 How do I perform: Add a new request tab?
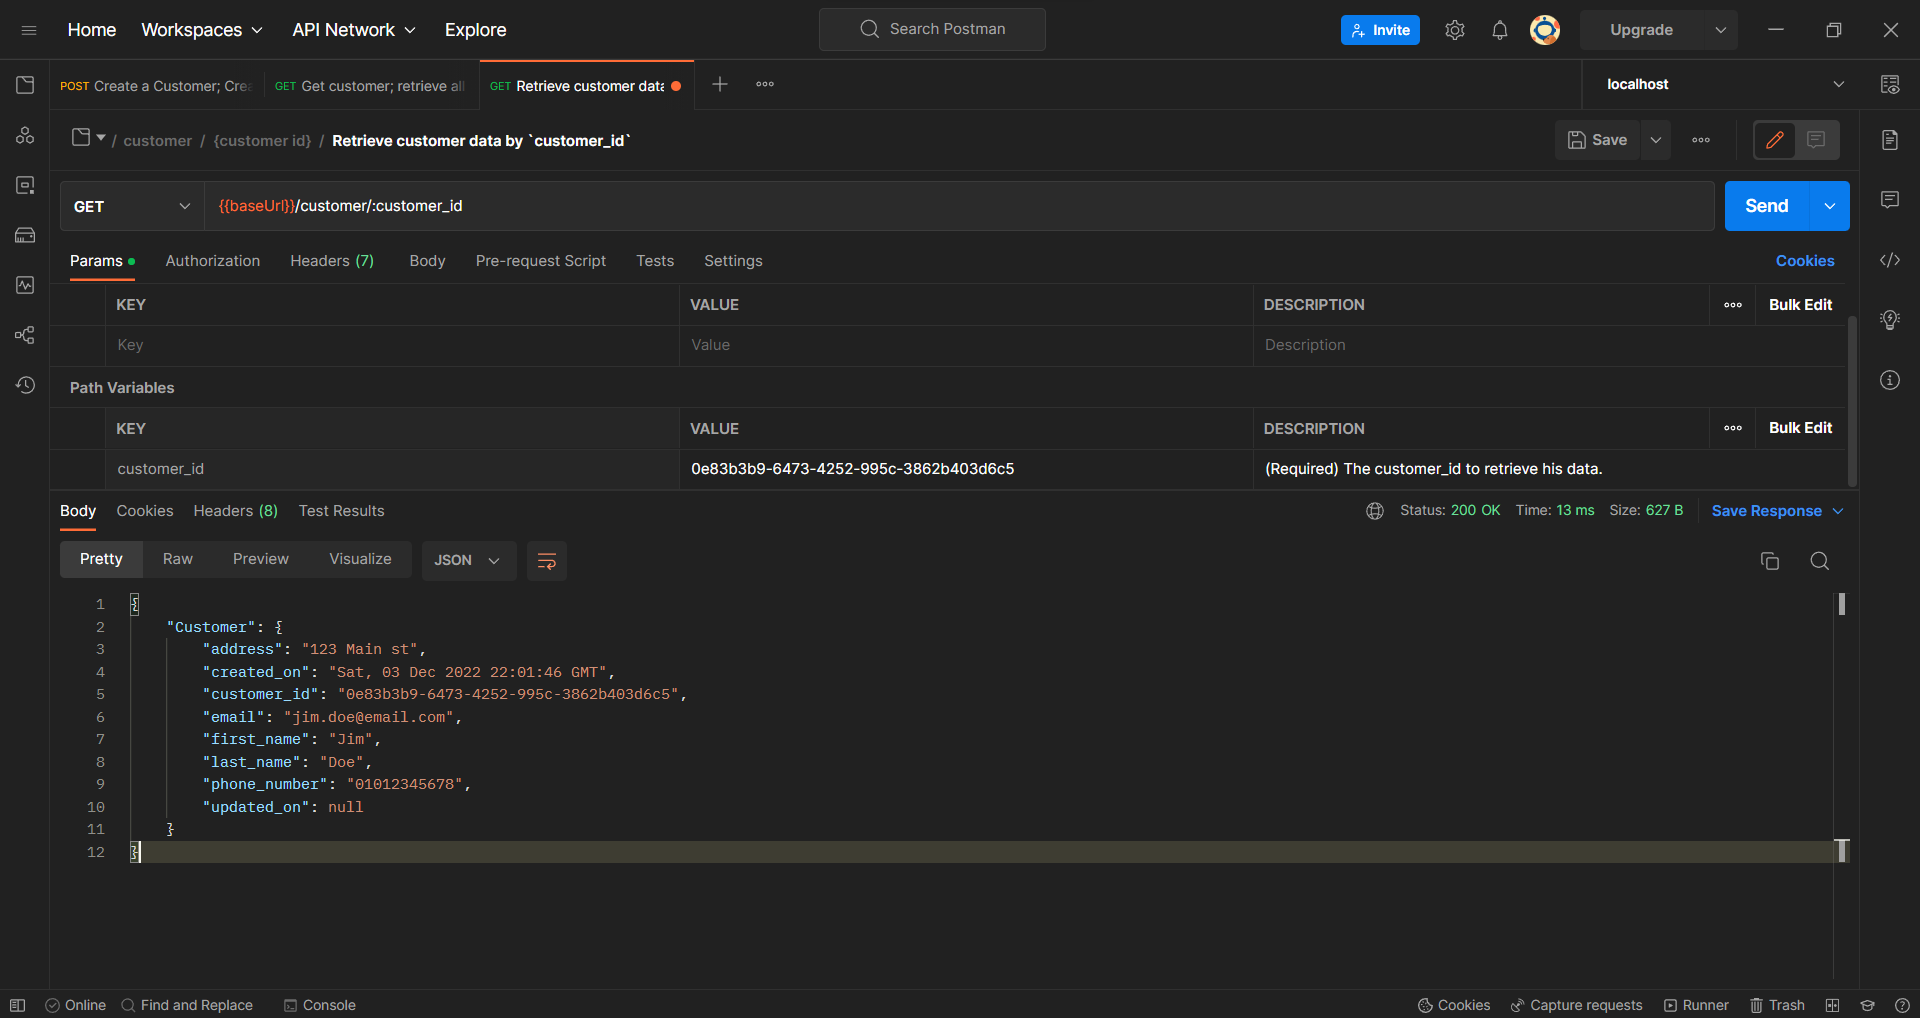click(x=720, y=84)
